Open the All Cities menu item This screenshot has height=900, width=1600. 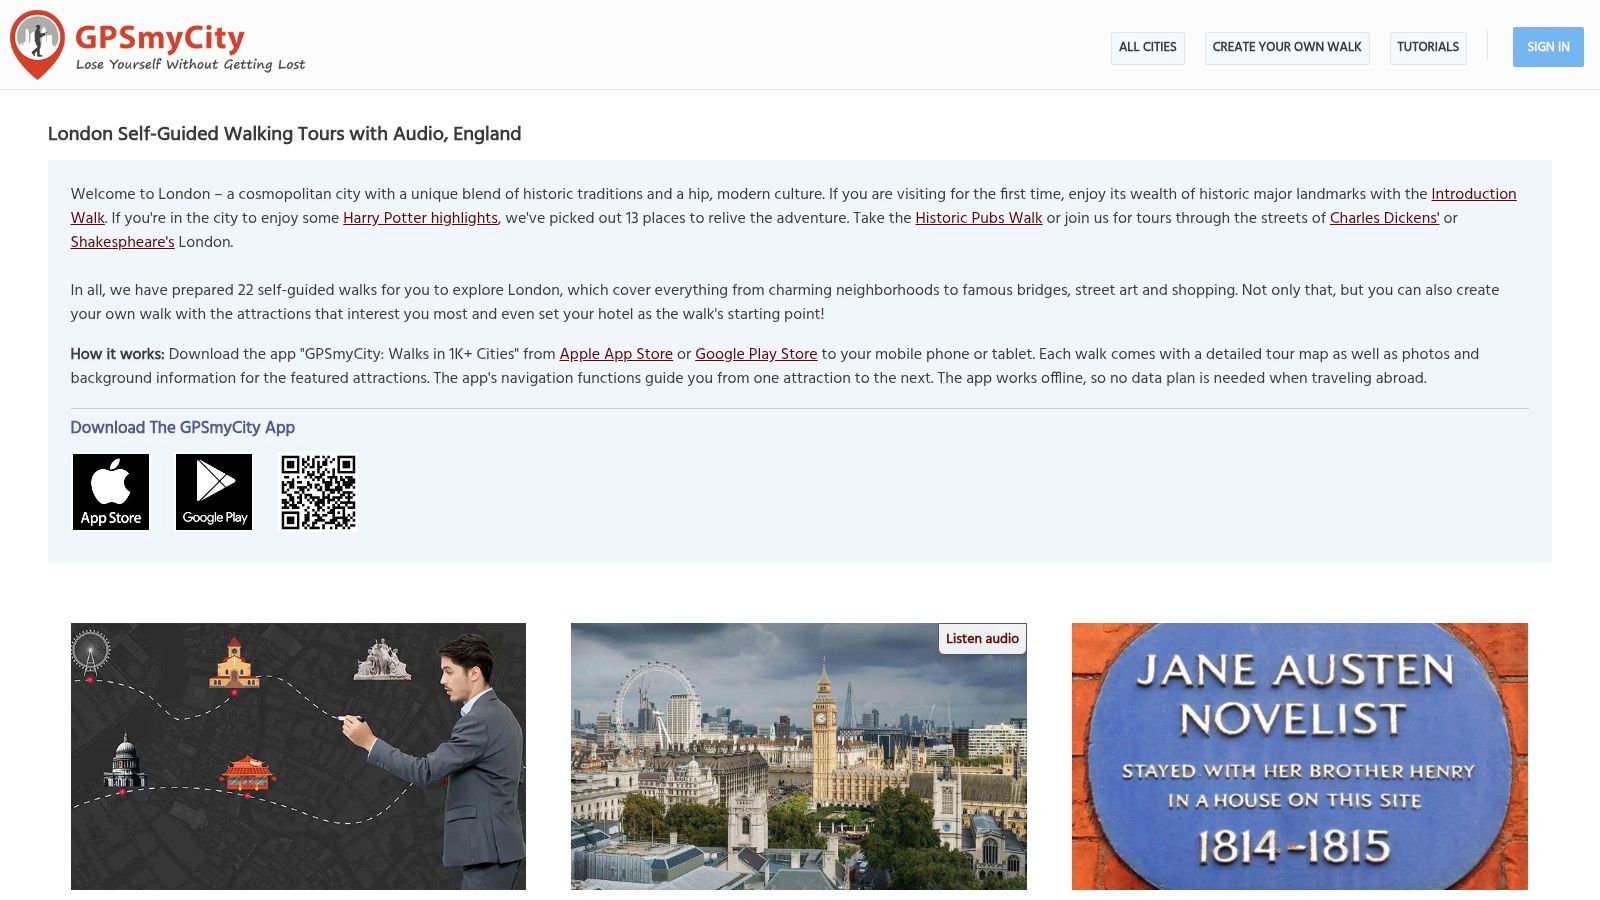pyautogui.click(x=1147, y=47)
